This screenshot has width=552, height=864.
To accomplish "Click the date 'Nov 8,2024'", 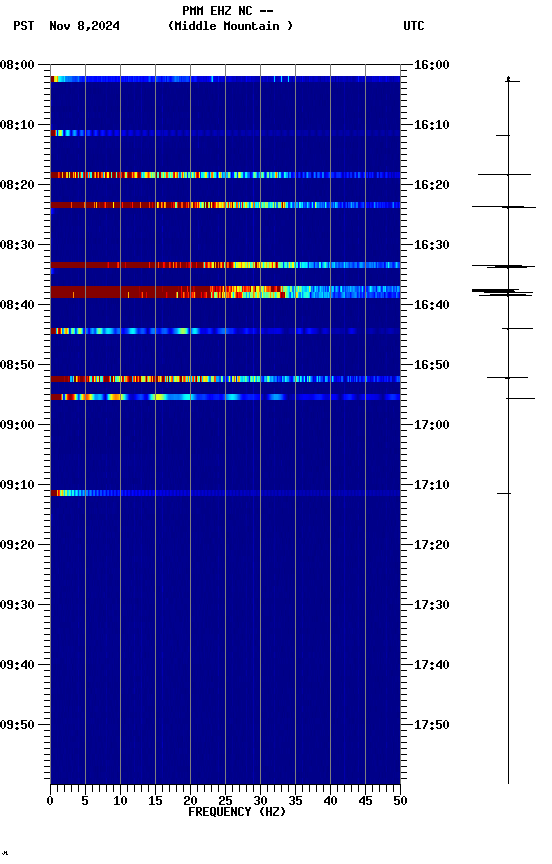I will 84,26.
